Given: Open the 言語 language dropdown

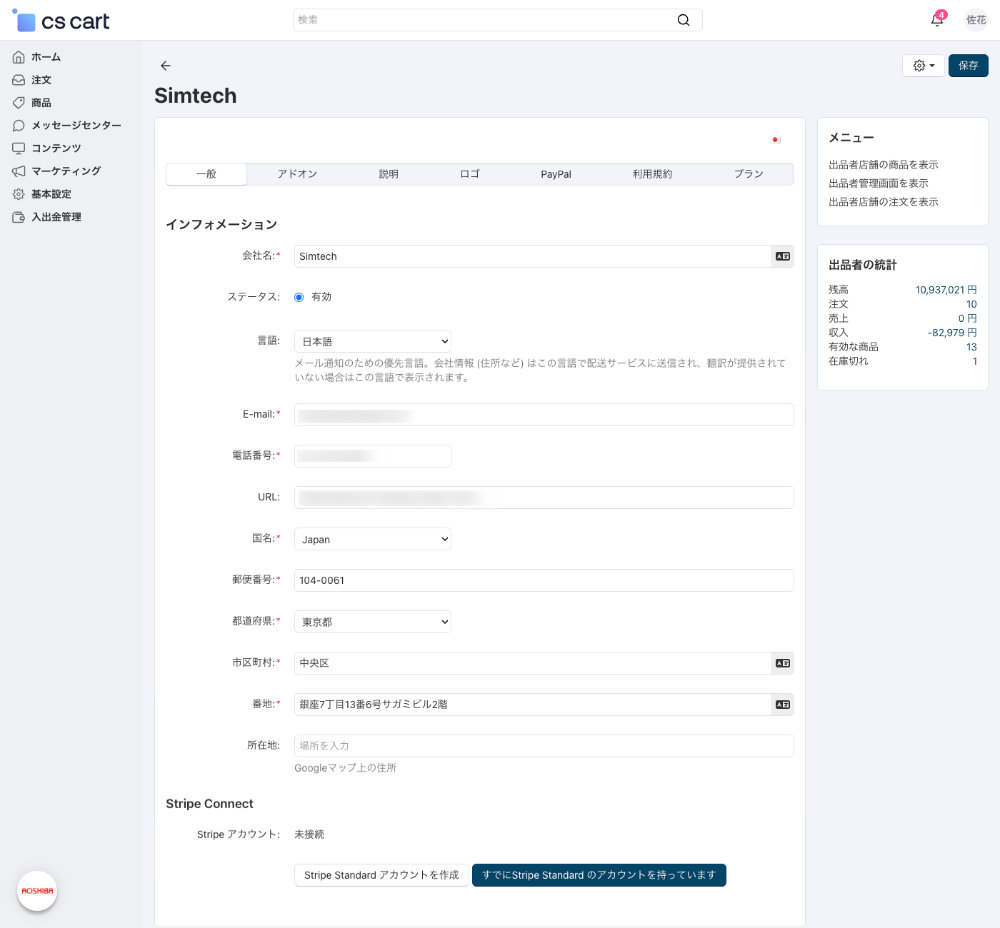Looking at the screenshot, I should point(372,342).
